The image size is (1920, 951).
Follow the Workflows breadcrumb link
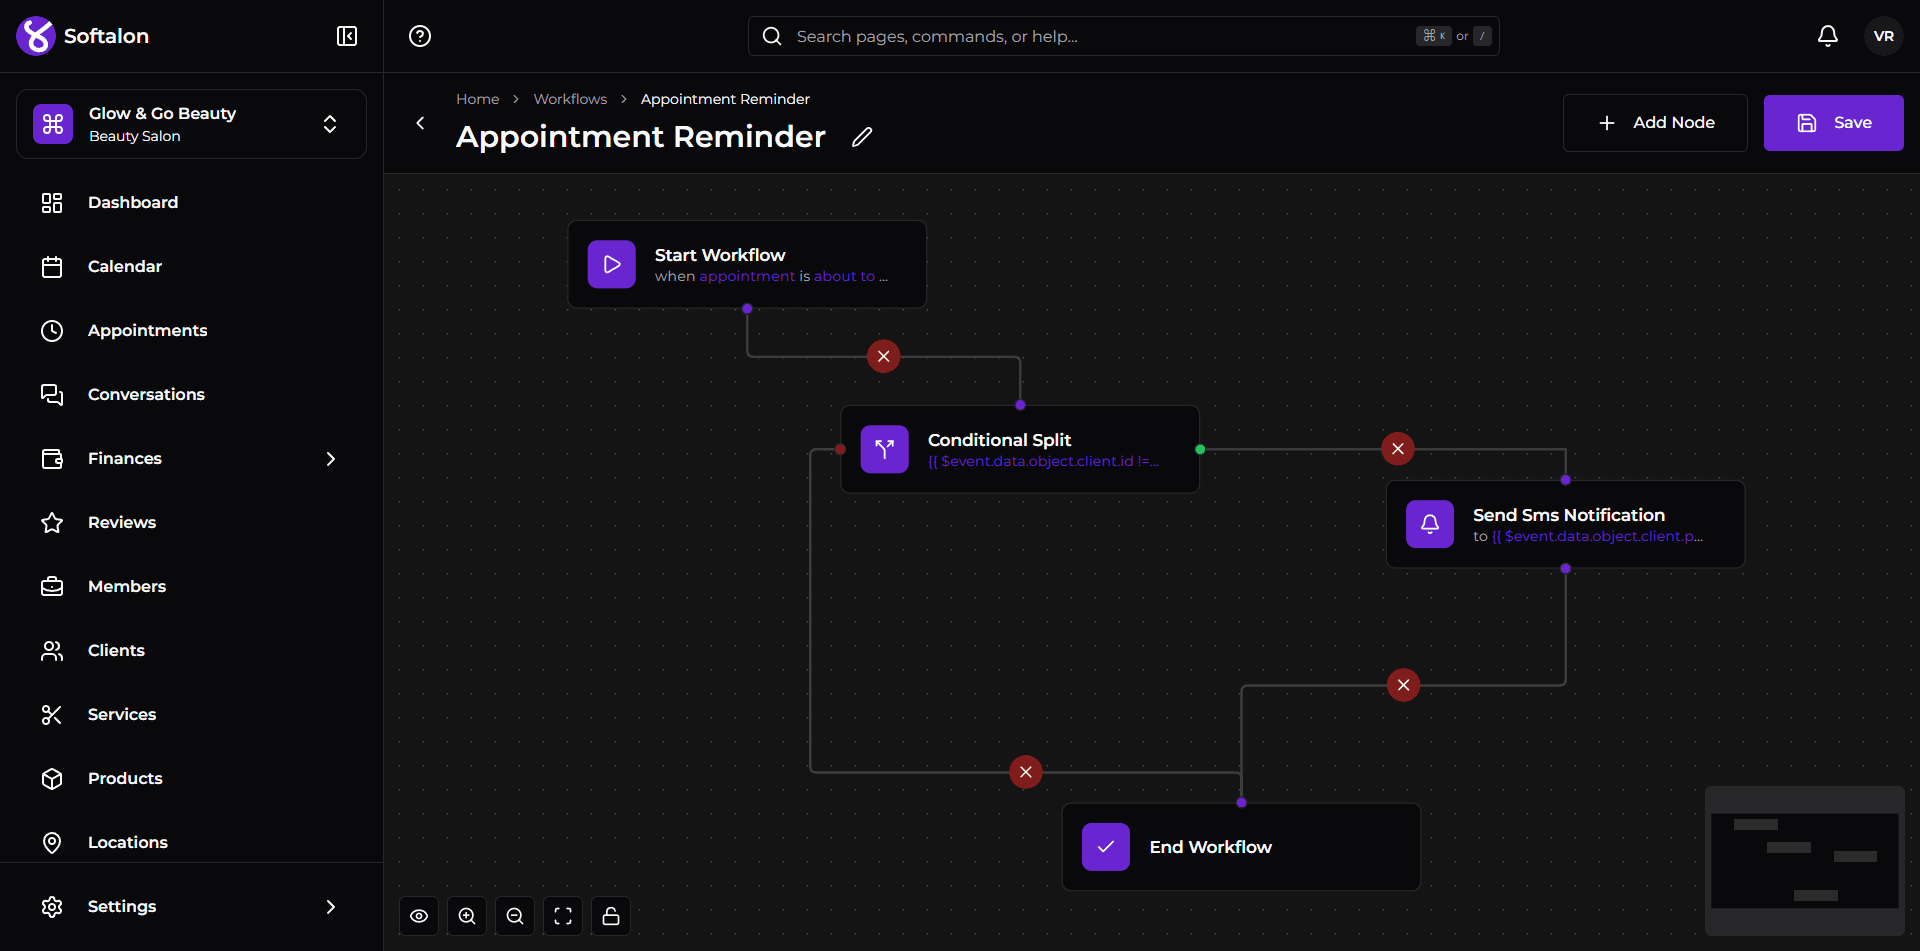coord(570,99)
